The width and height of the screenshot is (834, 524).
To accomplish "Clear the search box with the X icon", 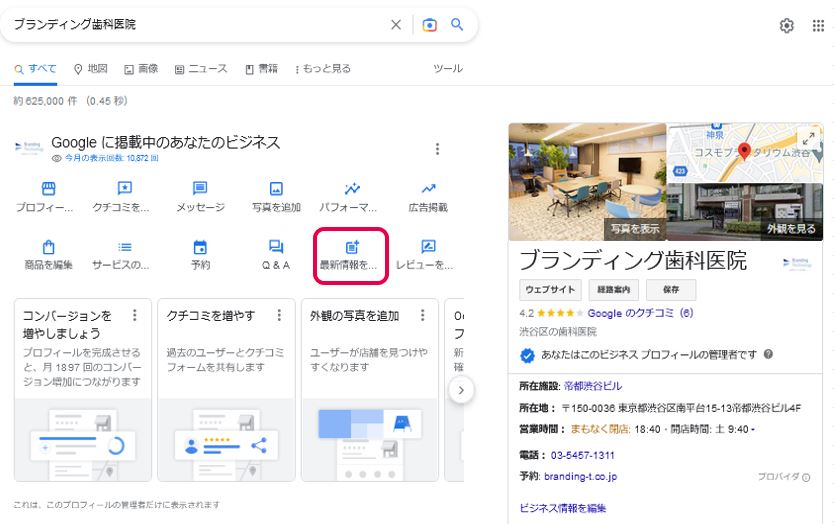I will [396, 24].
